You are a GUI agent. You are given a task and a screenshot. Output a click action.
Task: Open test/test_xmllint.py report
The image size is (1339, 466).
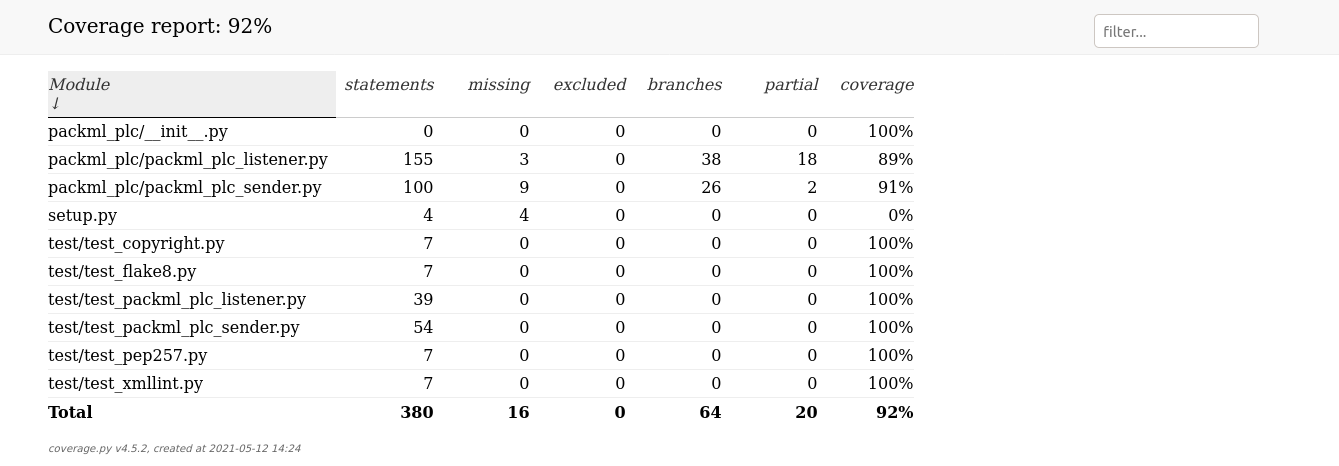(x=125, y=383)
